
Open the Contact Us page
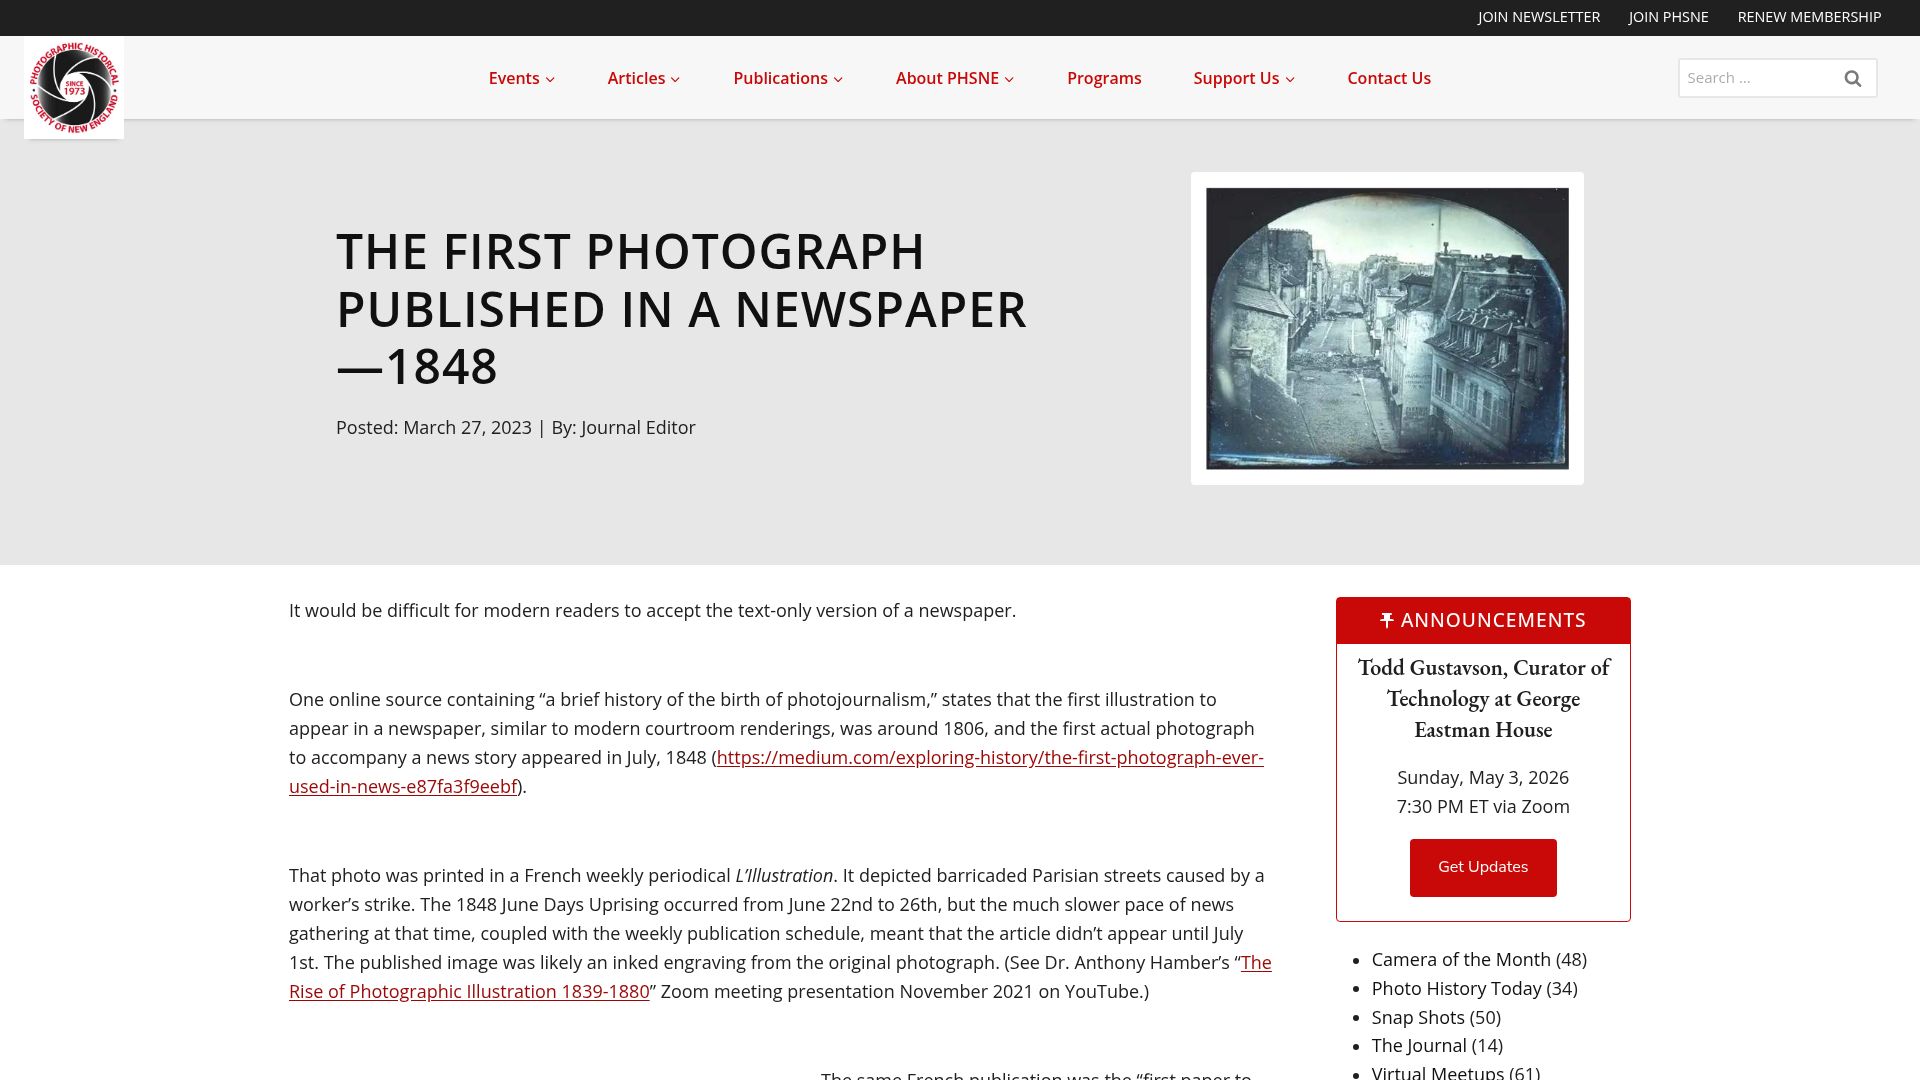1388,78
